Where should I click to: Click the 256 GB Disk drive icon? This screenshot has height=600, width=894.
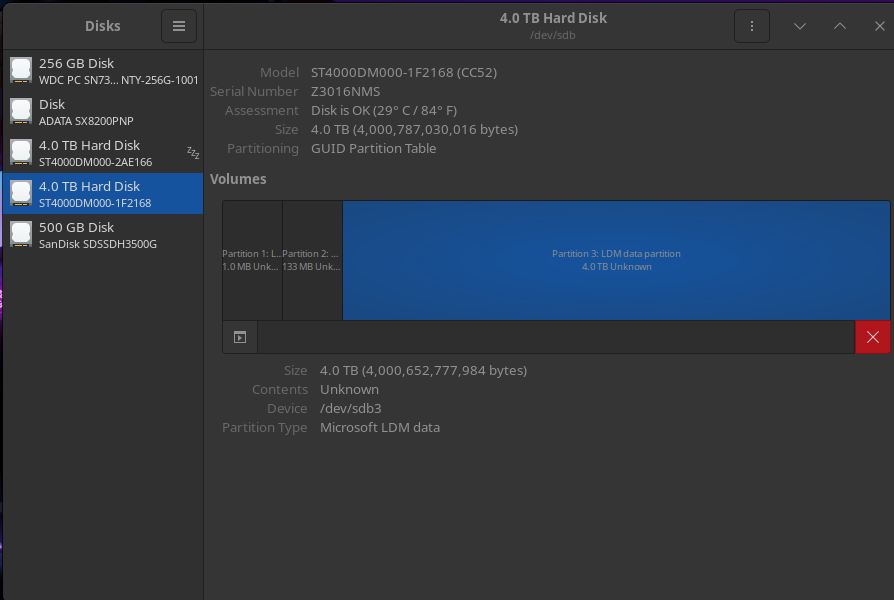(21, 71)
